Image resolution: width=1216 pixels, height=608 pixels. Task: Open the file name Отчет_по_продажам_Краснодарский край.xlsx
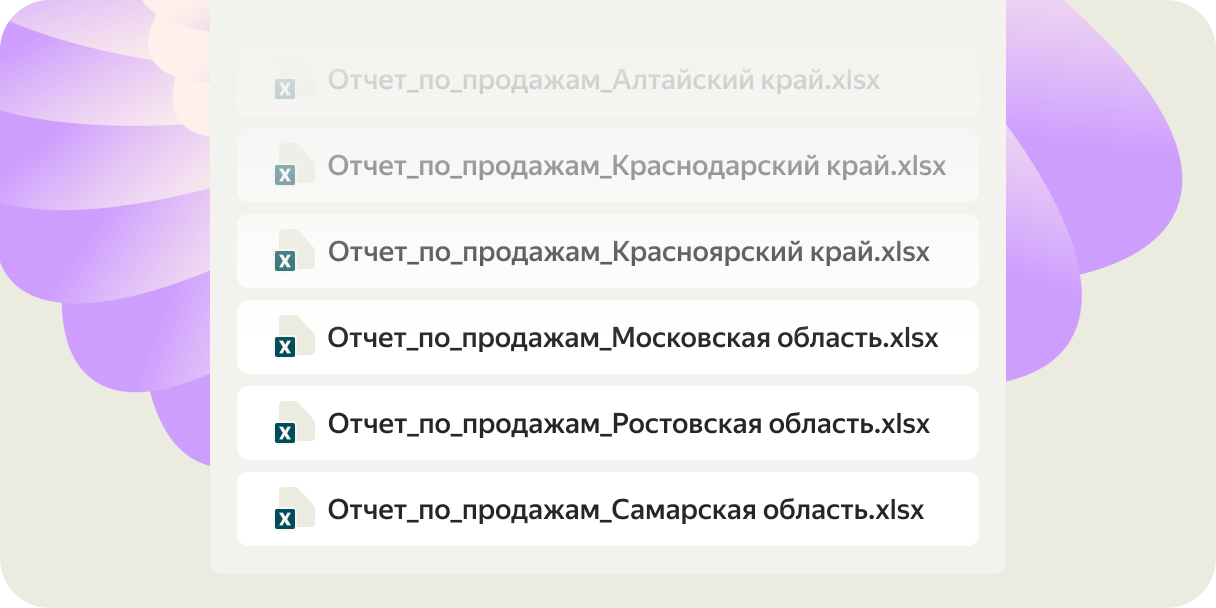pyautogui.click(x=636, y=166)
